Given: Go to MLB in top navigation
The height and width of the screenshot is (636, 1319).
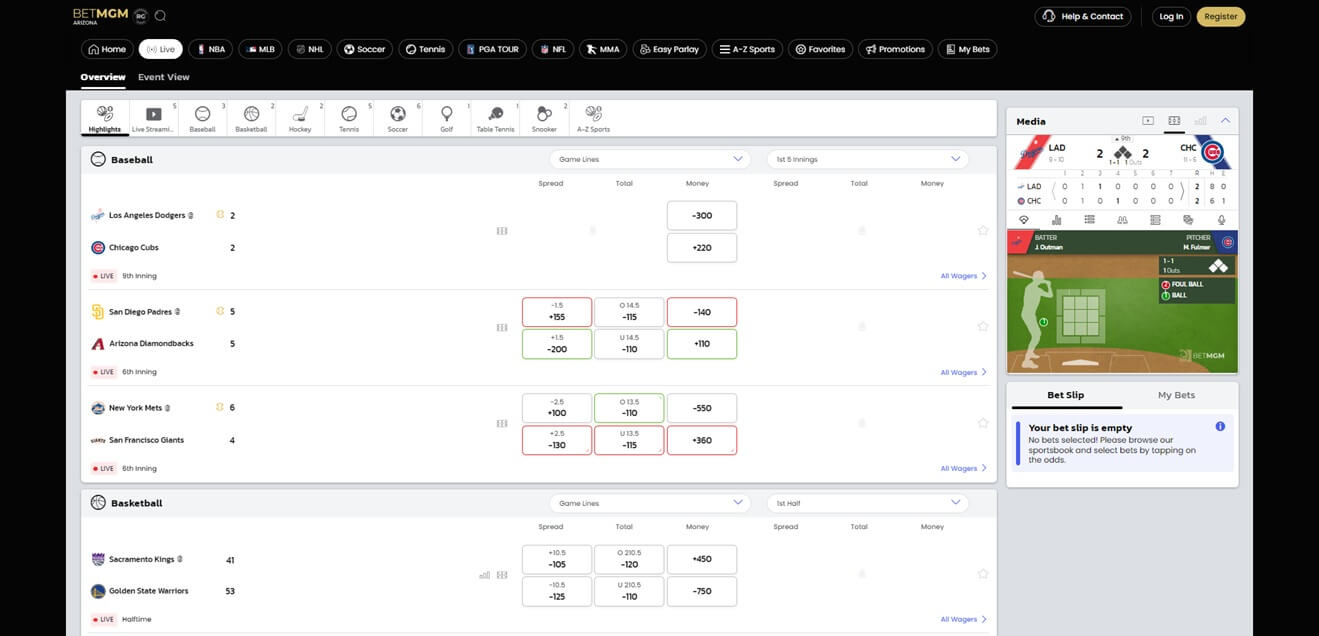Looking at the screenshot, I should (x=262, y=49).
